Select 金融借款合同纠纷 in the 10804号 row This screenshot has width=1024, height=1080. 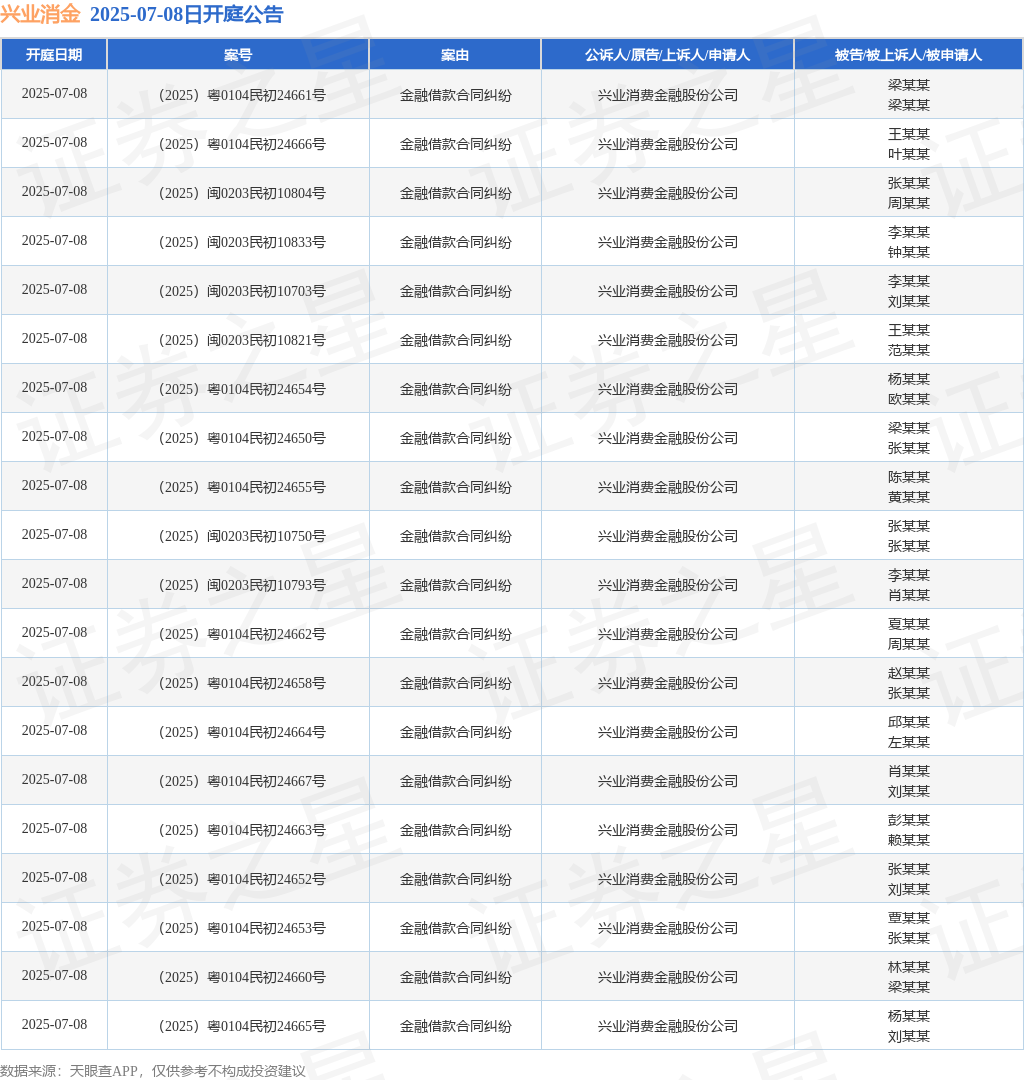click(x=455, y=193)
